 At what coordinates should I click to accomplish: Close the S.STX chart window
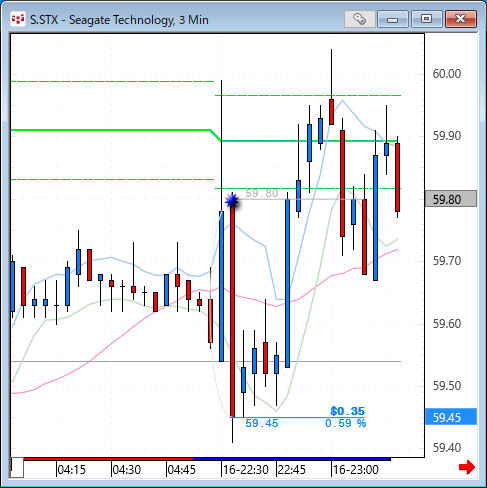tap(461, 19)
